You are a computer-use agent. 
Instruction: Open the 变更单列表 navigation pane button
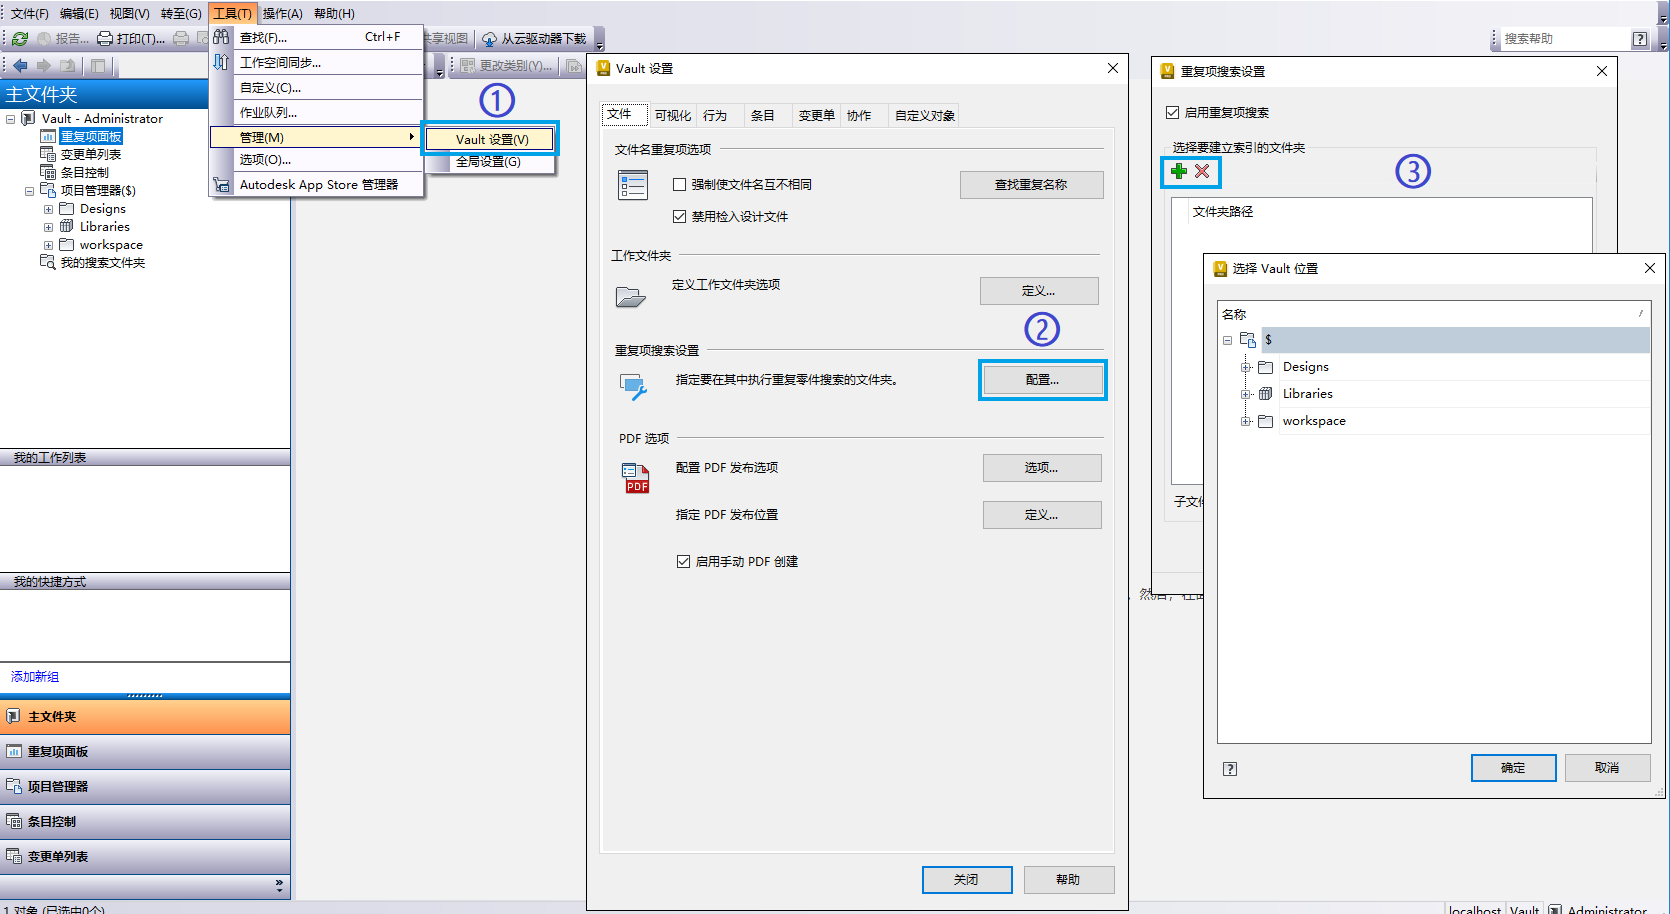click(x=145, y=857)
